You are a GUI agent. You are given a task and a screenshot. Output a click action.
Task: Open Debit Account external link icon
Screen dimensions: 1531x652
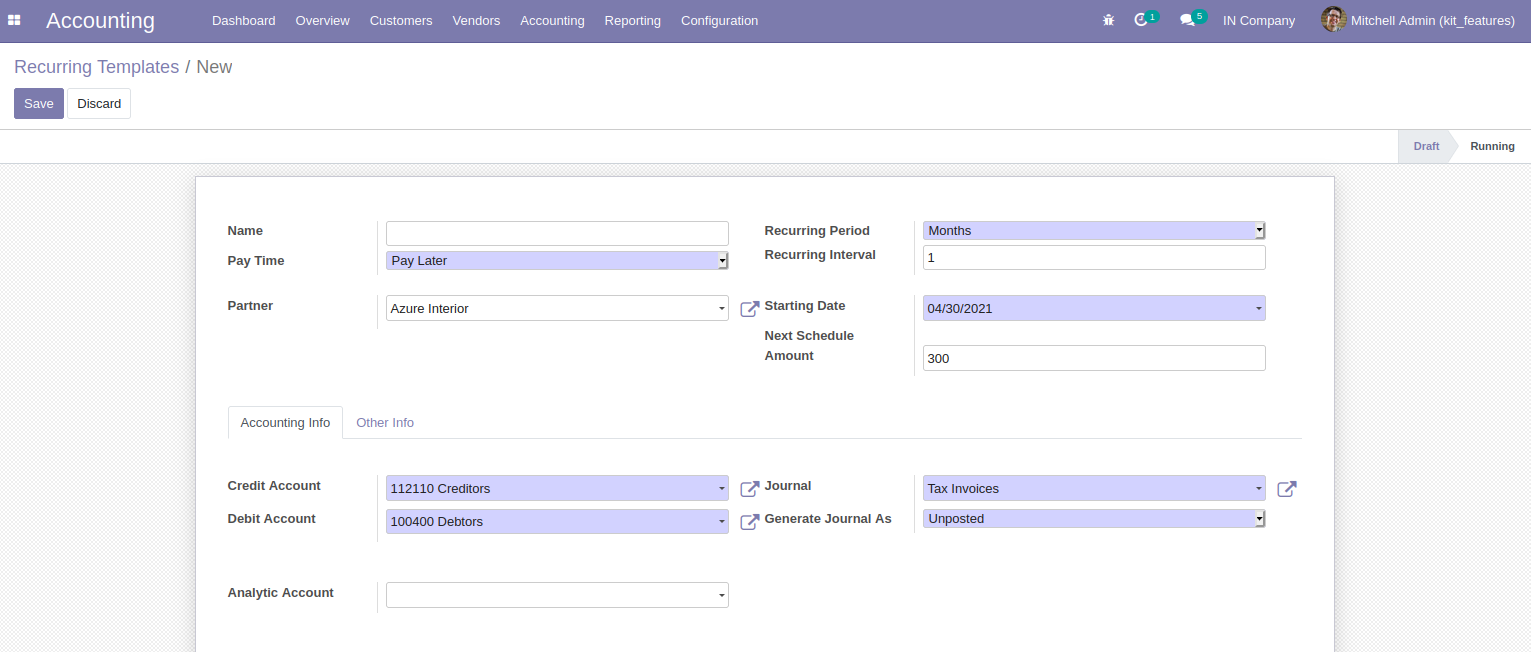(x=749, y=522)
